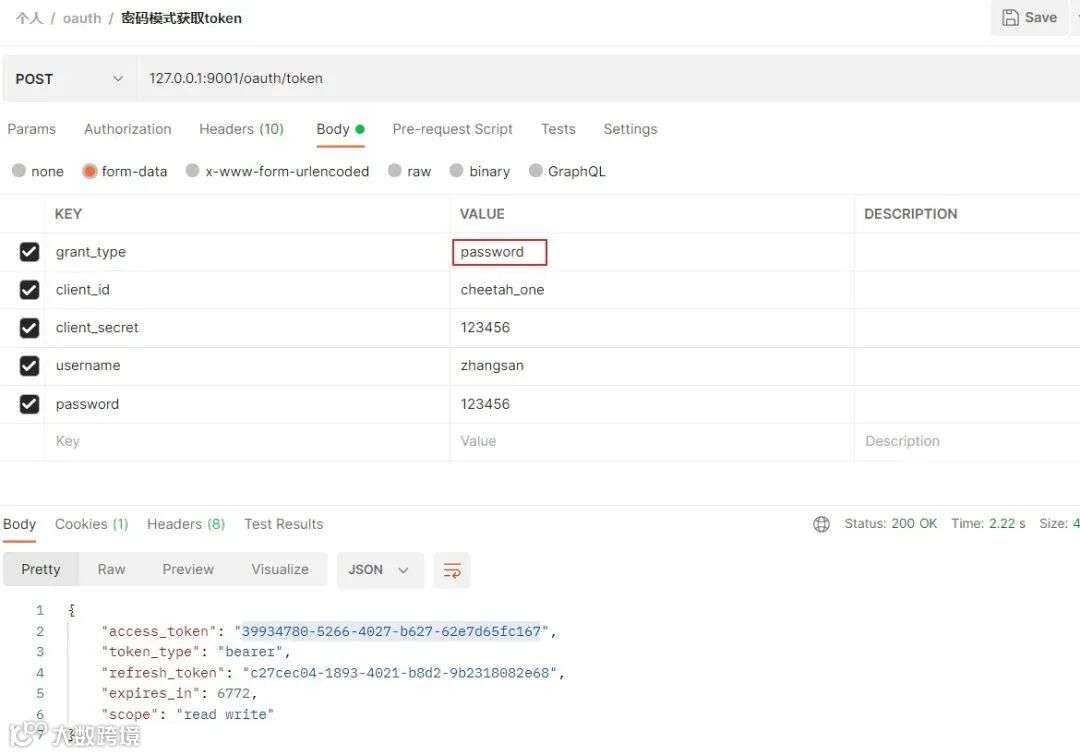Click the access_token value in response

[x=391, y=632]
